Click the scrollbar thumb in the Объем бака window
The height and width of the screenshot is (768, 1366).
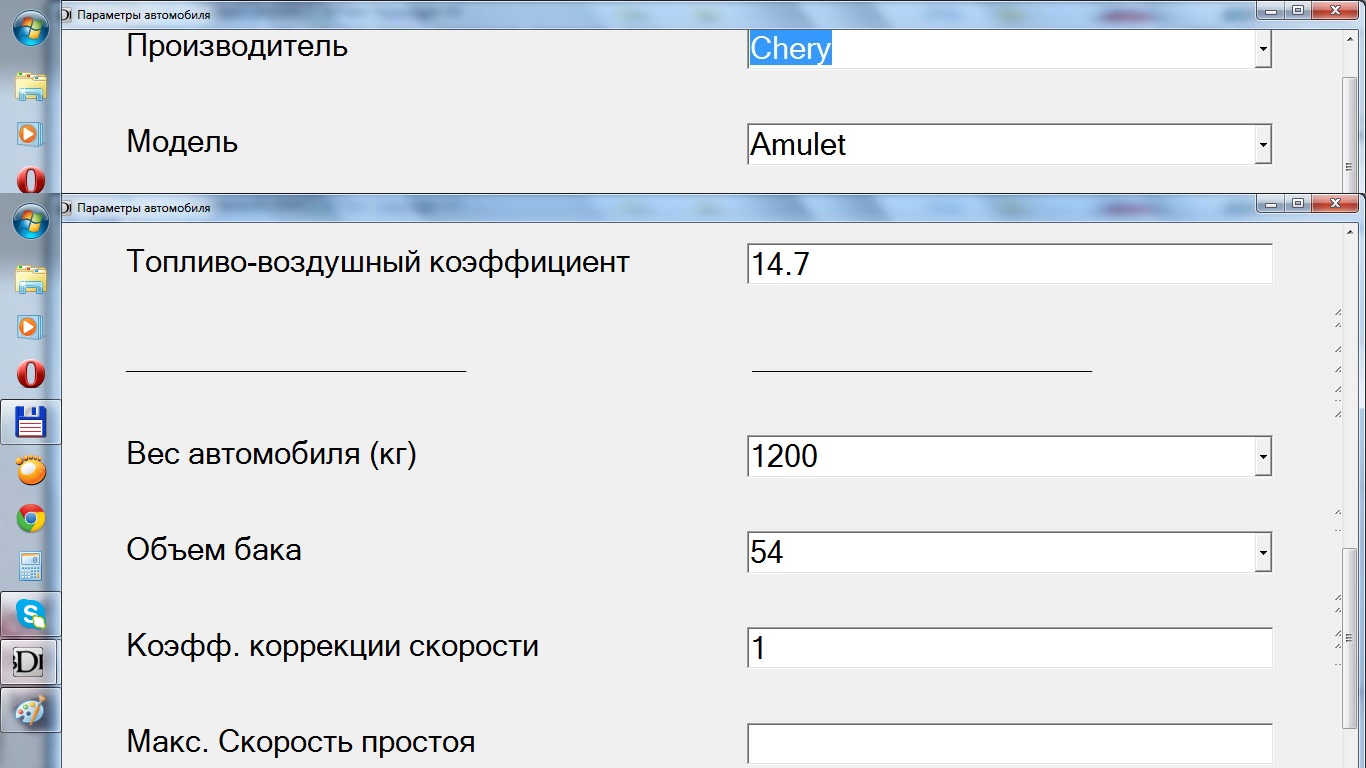click(x=1351, y=638)
